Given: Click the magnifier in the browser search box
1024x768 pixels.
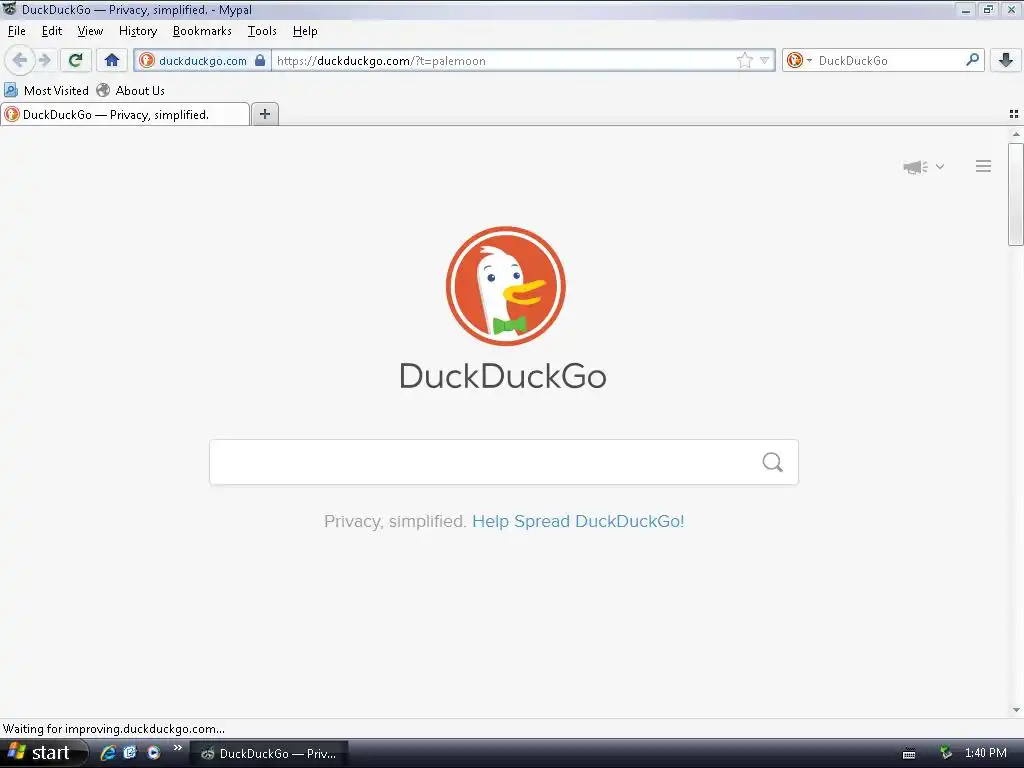Looking at the screenshot, I should tap(972, 60).
